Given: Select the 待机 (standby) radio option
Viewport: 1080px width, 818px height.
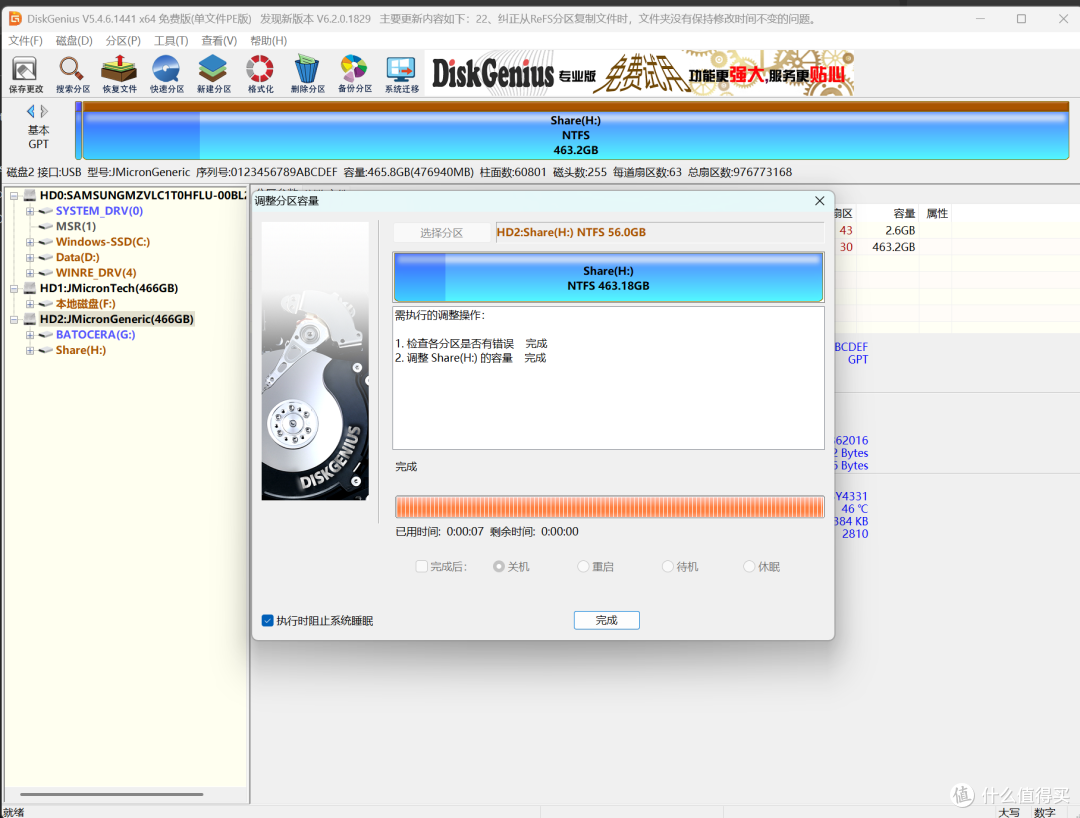Looking at the screenshot, I should pyautogui.click(x=667, y=567).
